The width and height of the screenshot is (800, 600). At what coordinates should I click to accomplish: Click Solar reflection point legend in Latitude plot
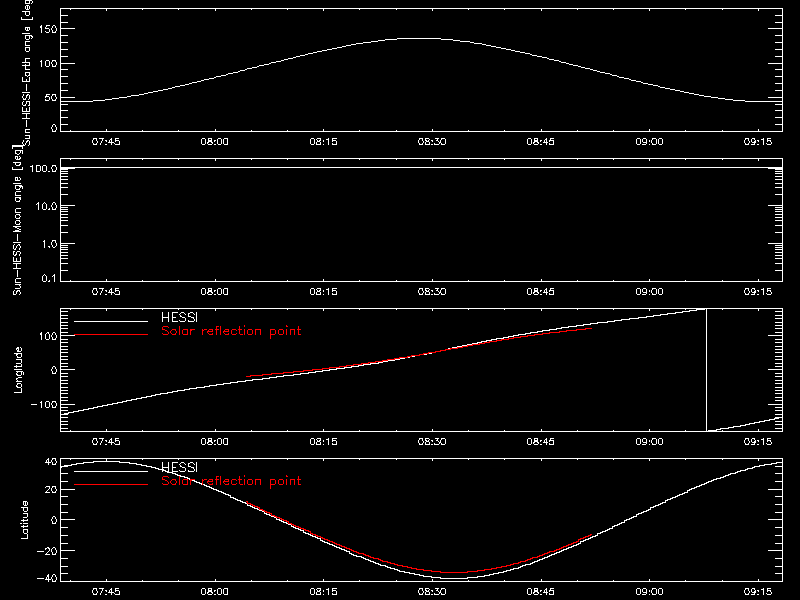(x=231, y=481)
